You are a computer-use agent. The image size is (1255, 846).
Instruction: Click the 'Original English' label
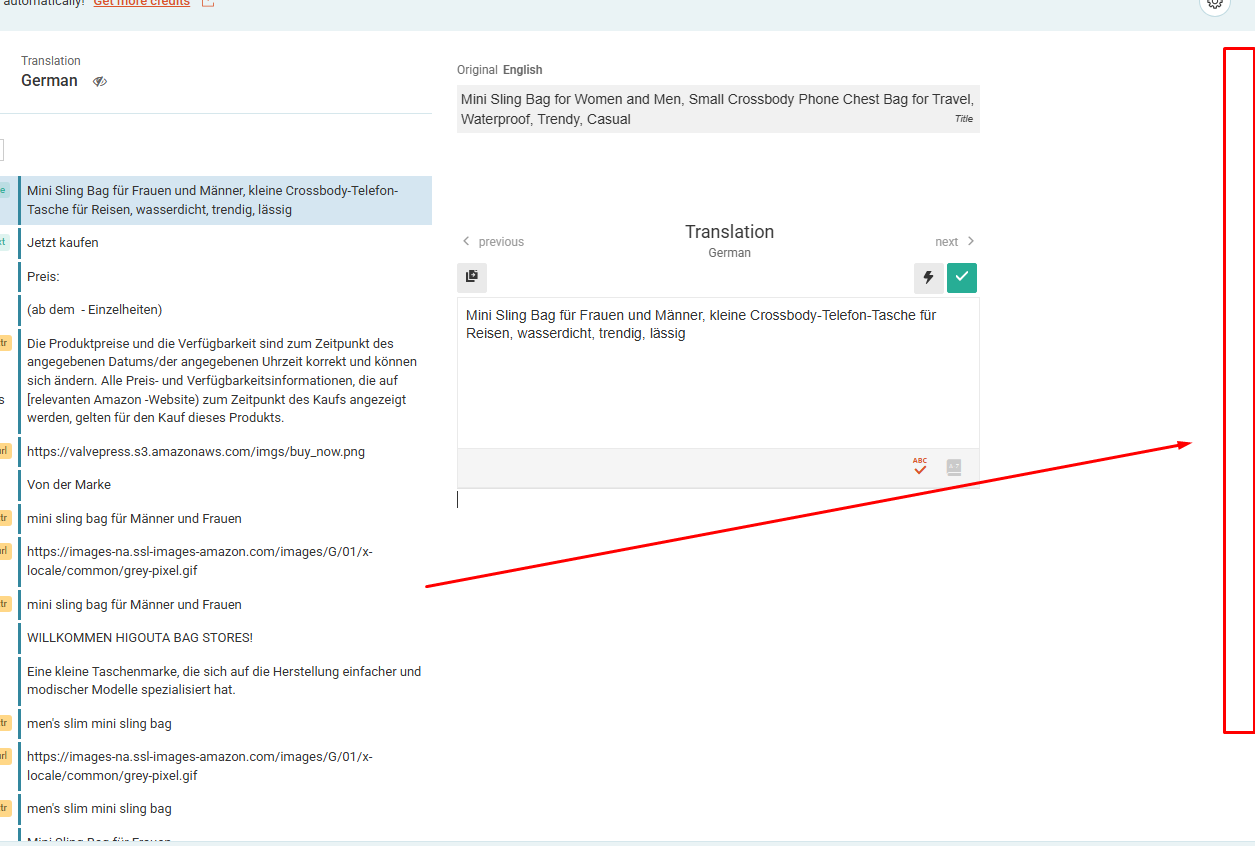tap(499, 70)
